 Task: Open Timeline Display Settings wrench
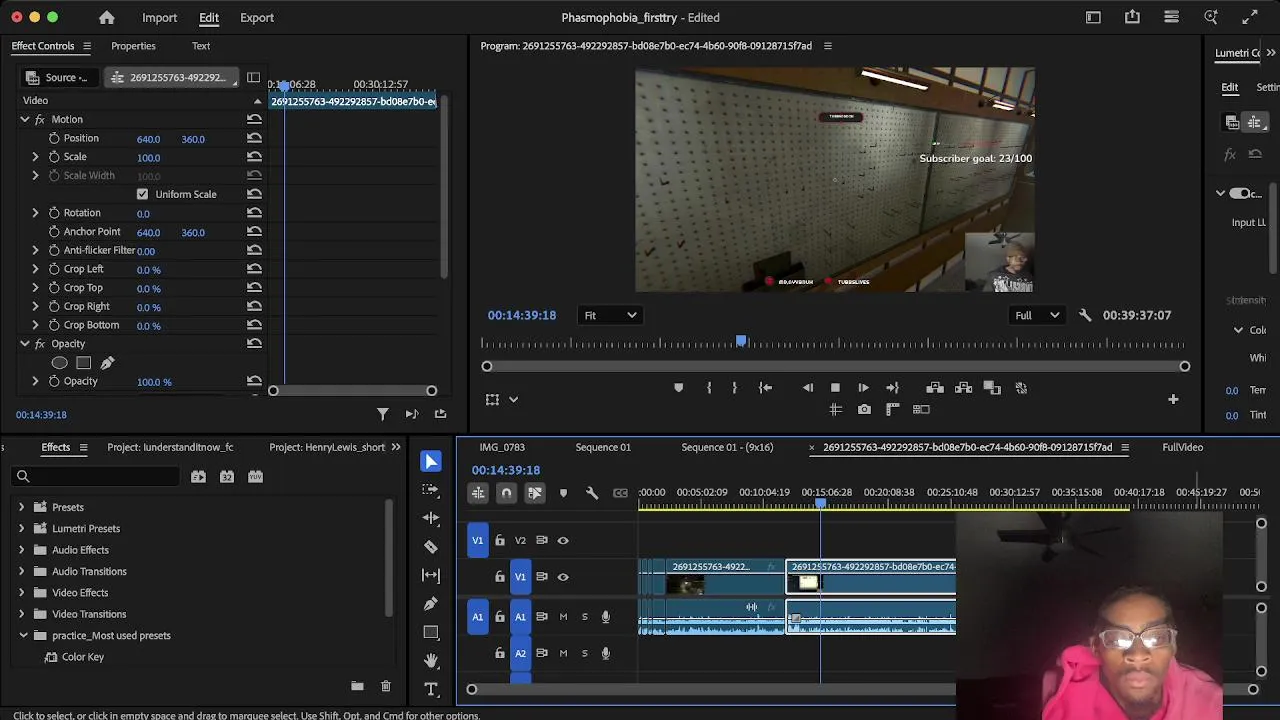point(592,493)
